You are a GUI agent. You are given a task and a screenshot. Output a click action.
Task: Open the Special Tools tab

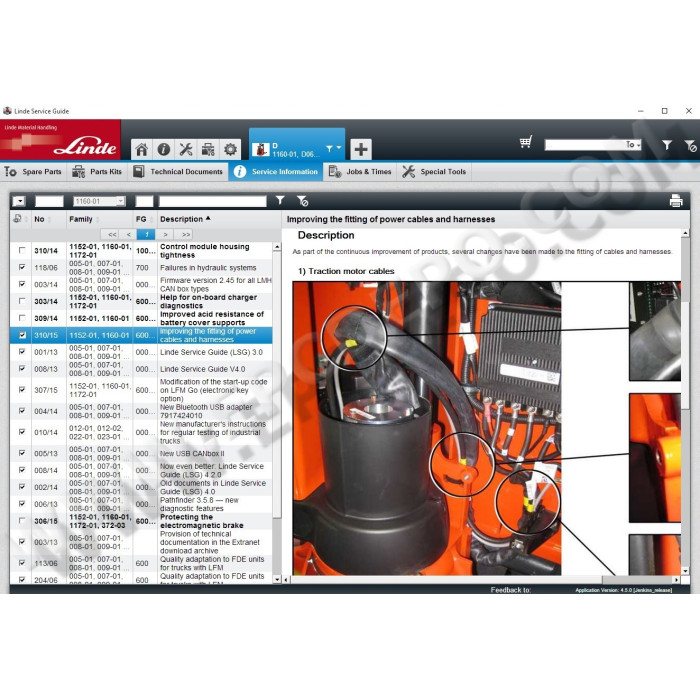[x=434, y=171]
